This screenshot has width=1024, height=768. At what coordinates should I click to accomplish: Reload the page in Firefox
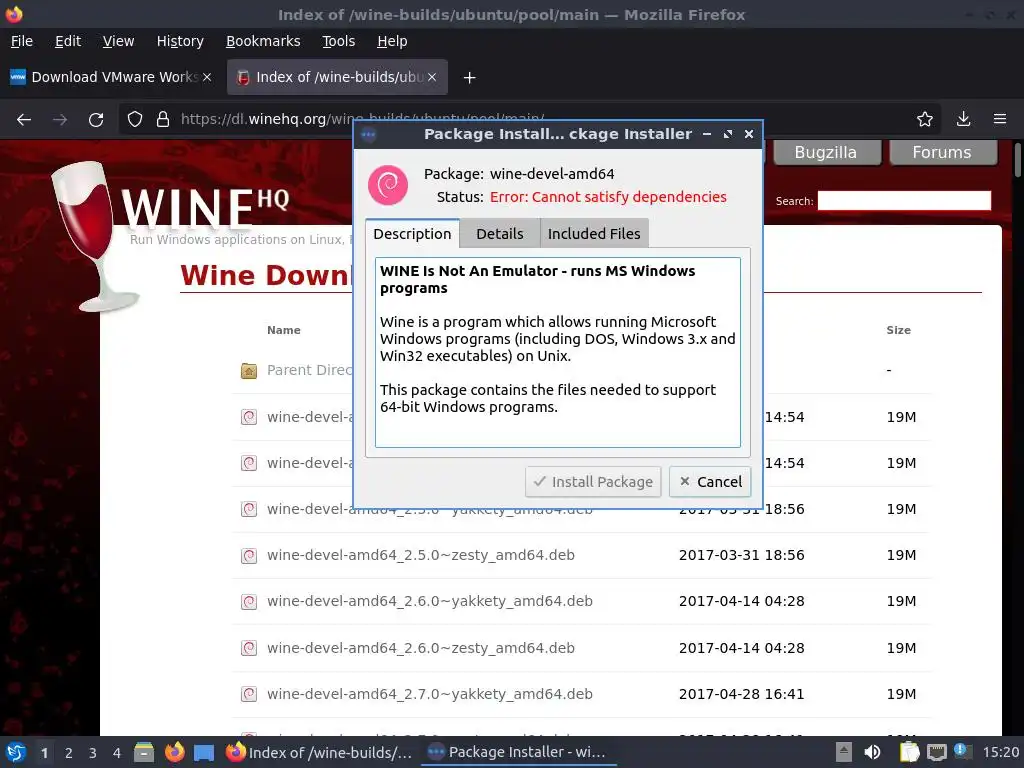click(x=96, y=120)
